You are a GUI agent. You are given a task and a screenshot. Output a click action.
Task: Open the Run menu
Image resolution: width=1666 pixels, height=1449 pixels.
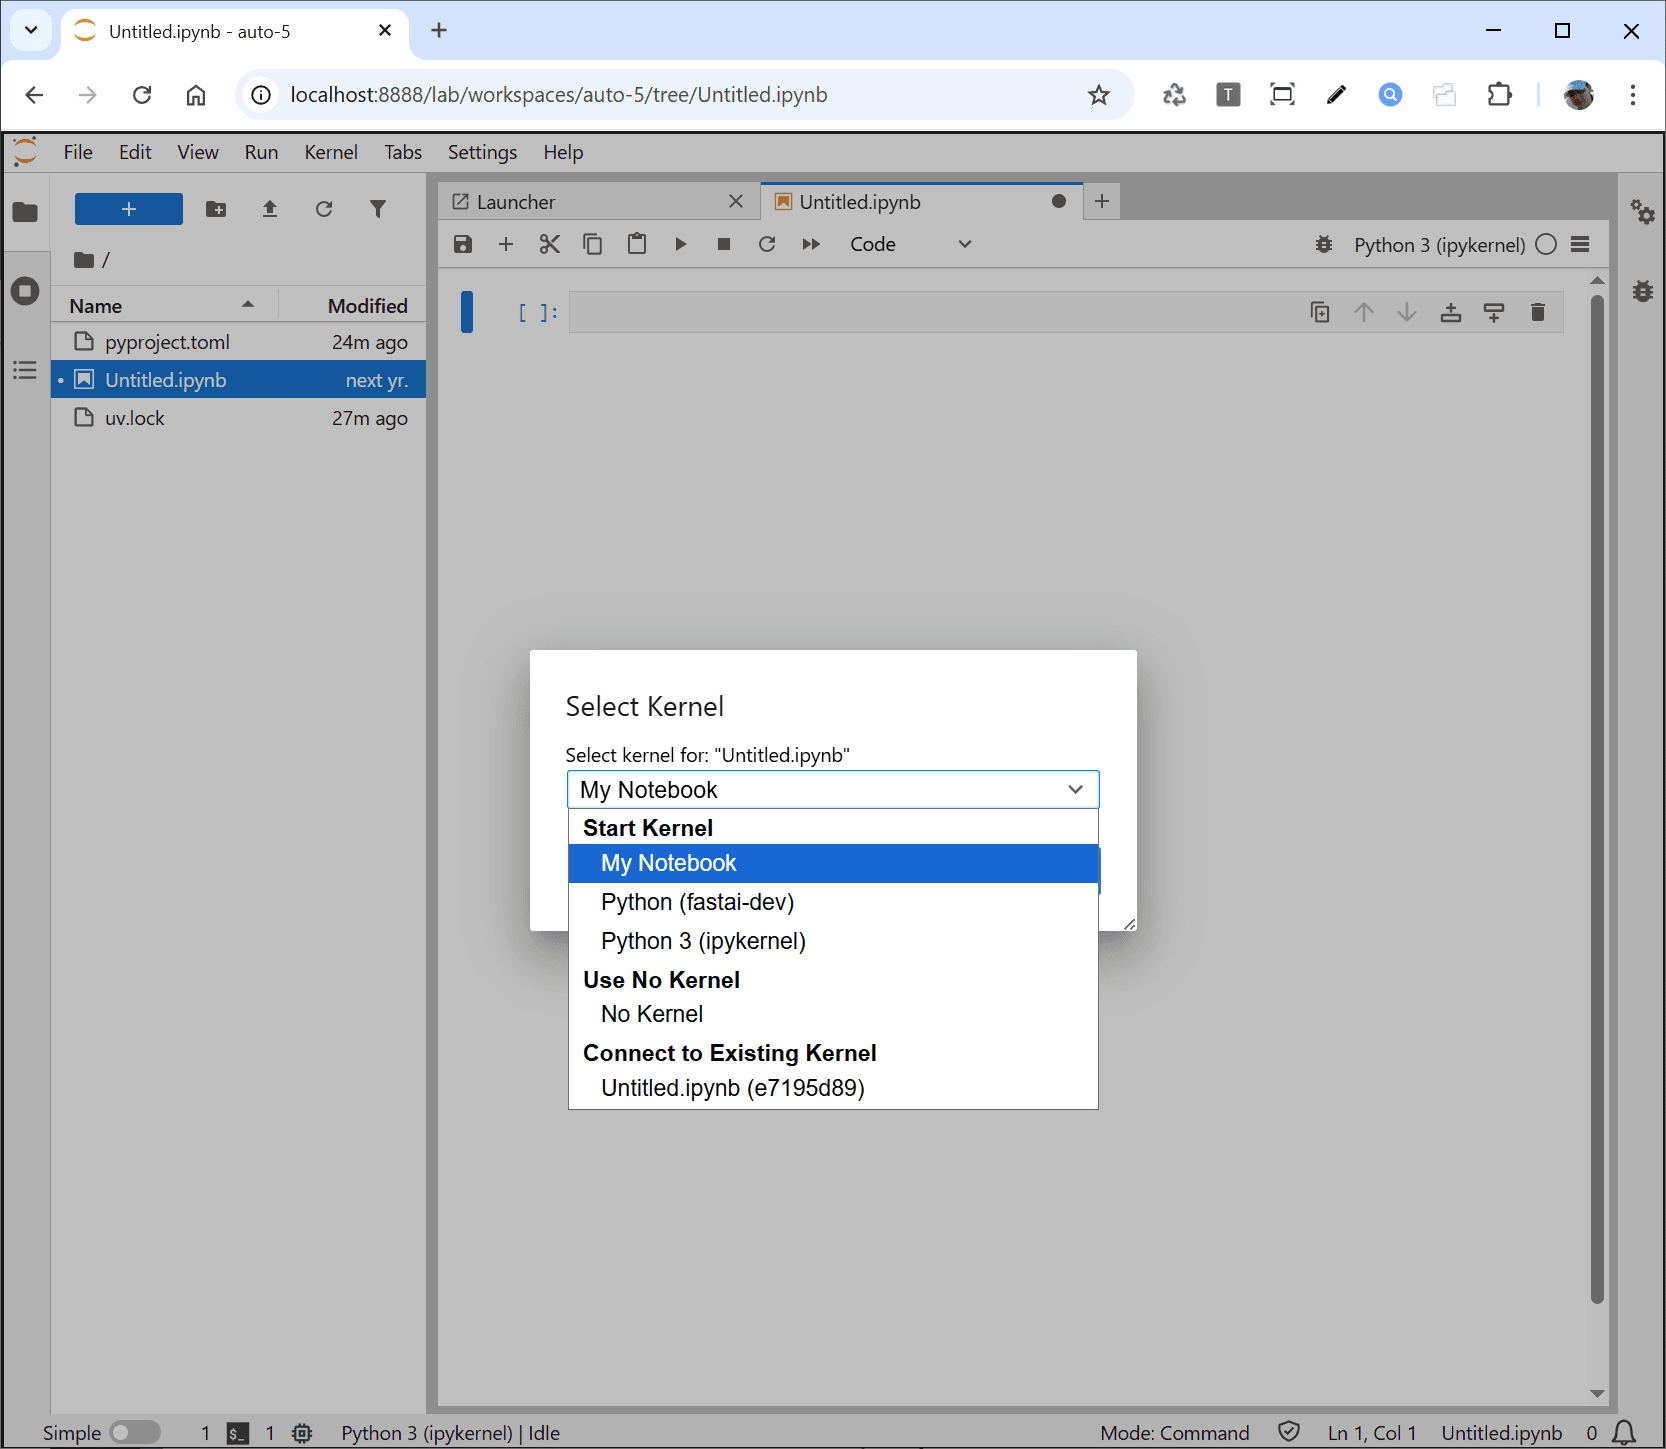tap(261, 152)
